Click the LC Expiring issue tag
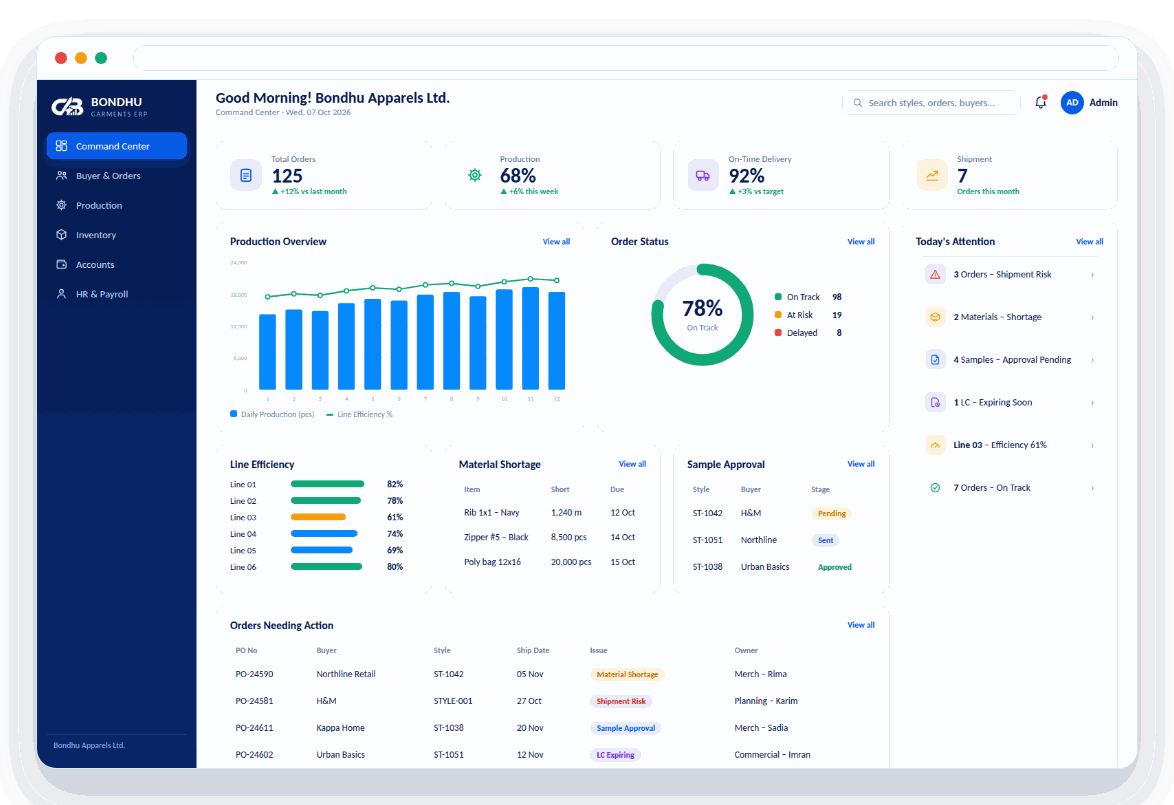Screen dimensions: 1174x805 [615, 756]
